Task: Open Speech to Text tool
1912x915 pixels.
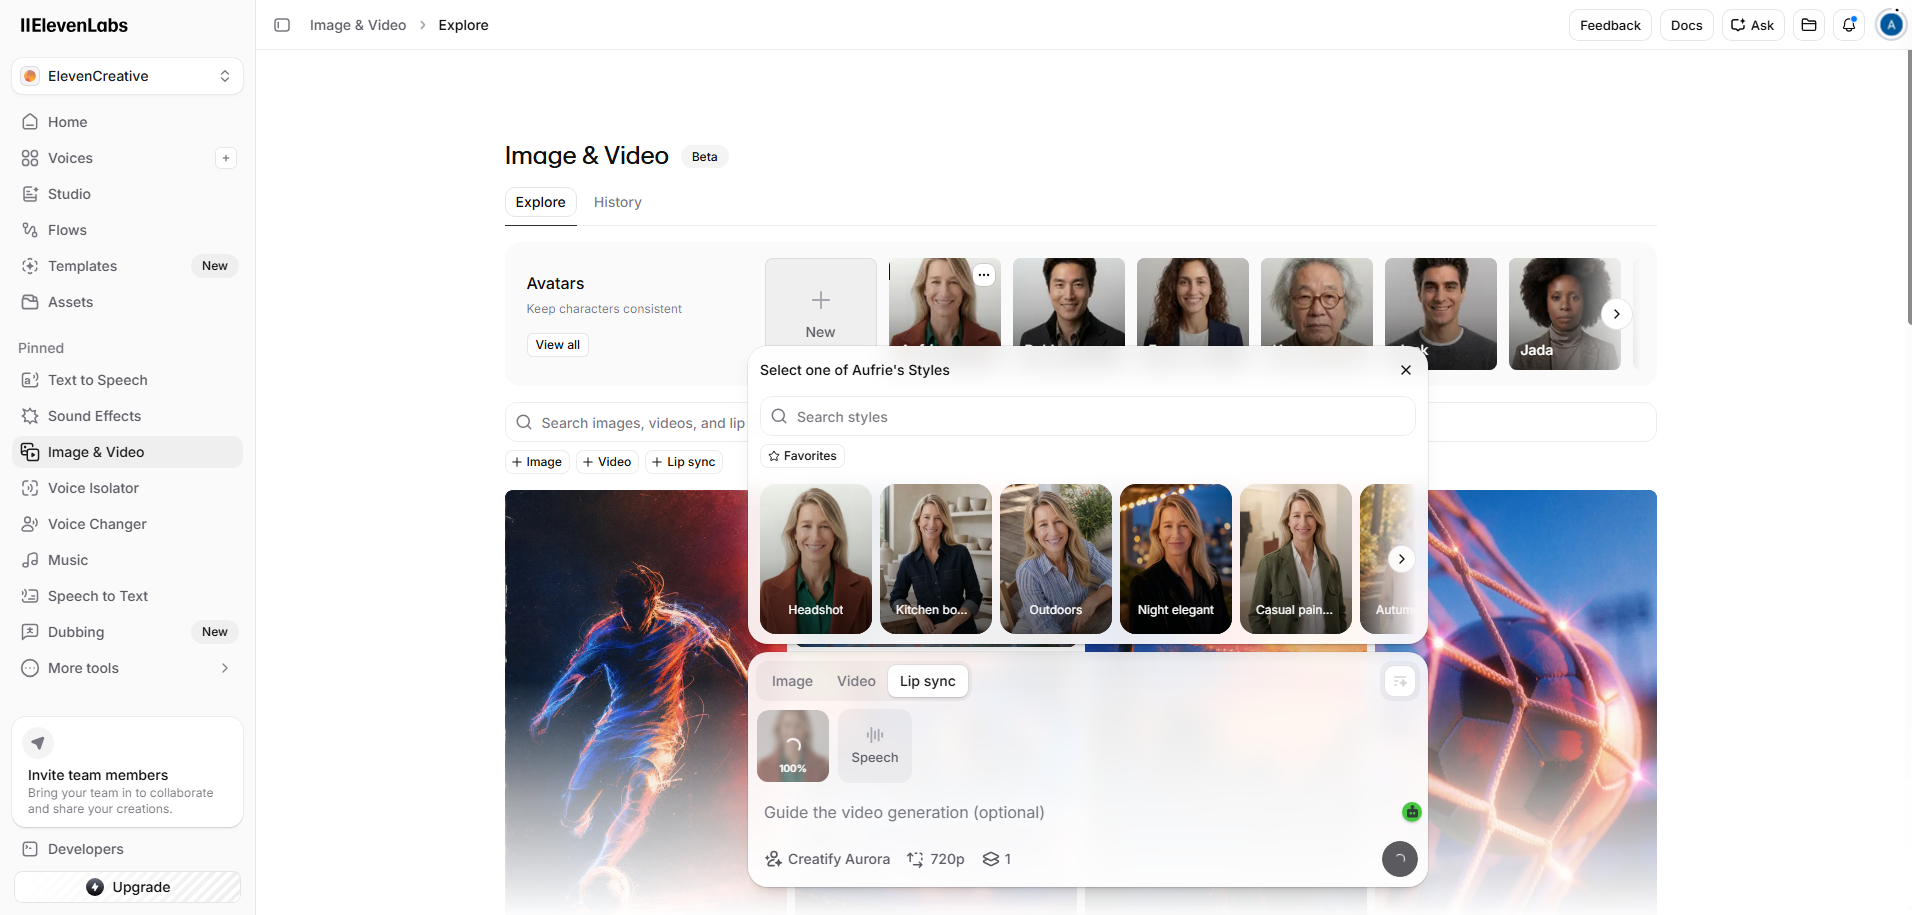Action: tap(127, 596)
